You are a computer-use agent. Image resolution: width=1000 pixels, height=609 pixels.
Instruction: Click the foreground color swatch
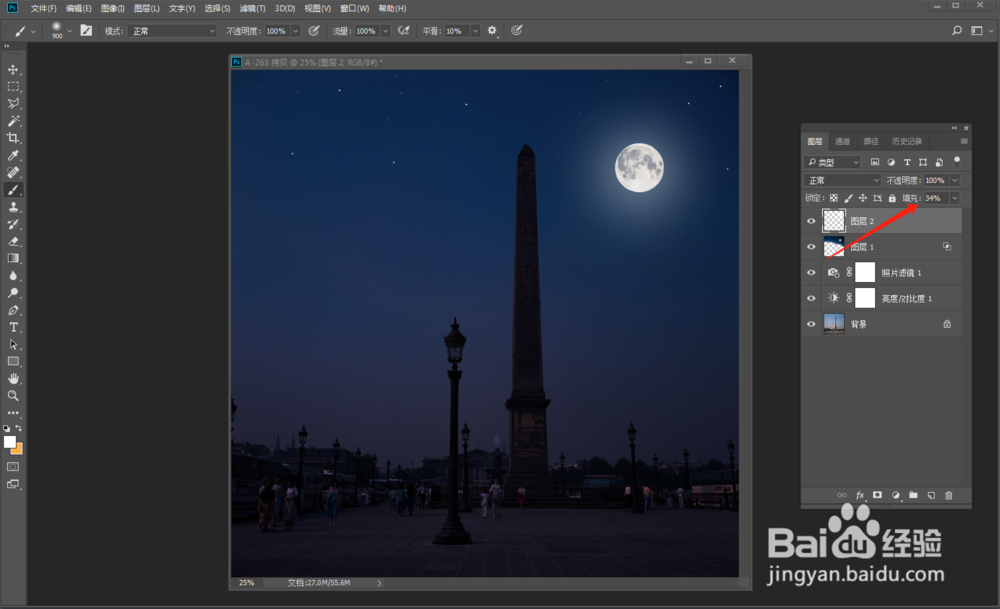coord(10,442)
